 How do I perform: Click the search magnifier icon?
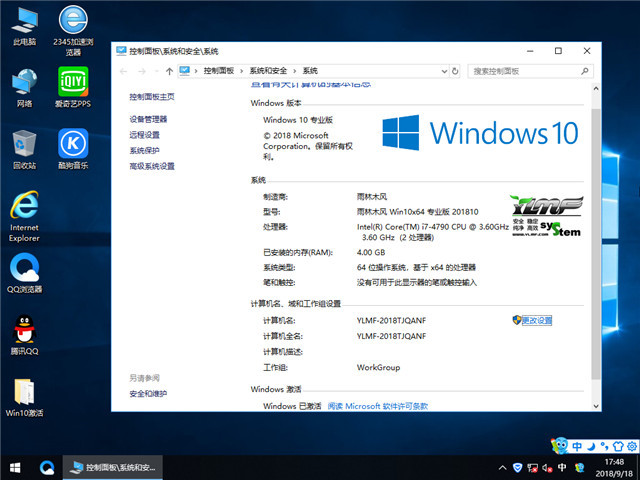coord(584,71)
